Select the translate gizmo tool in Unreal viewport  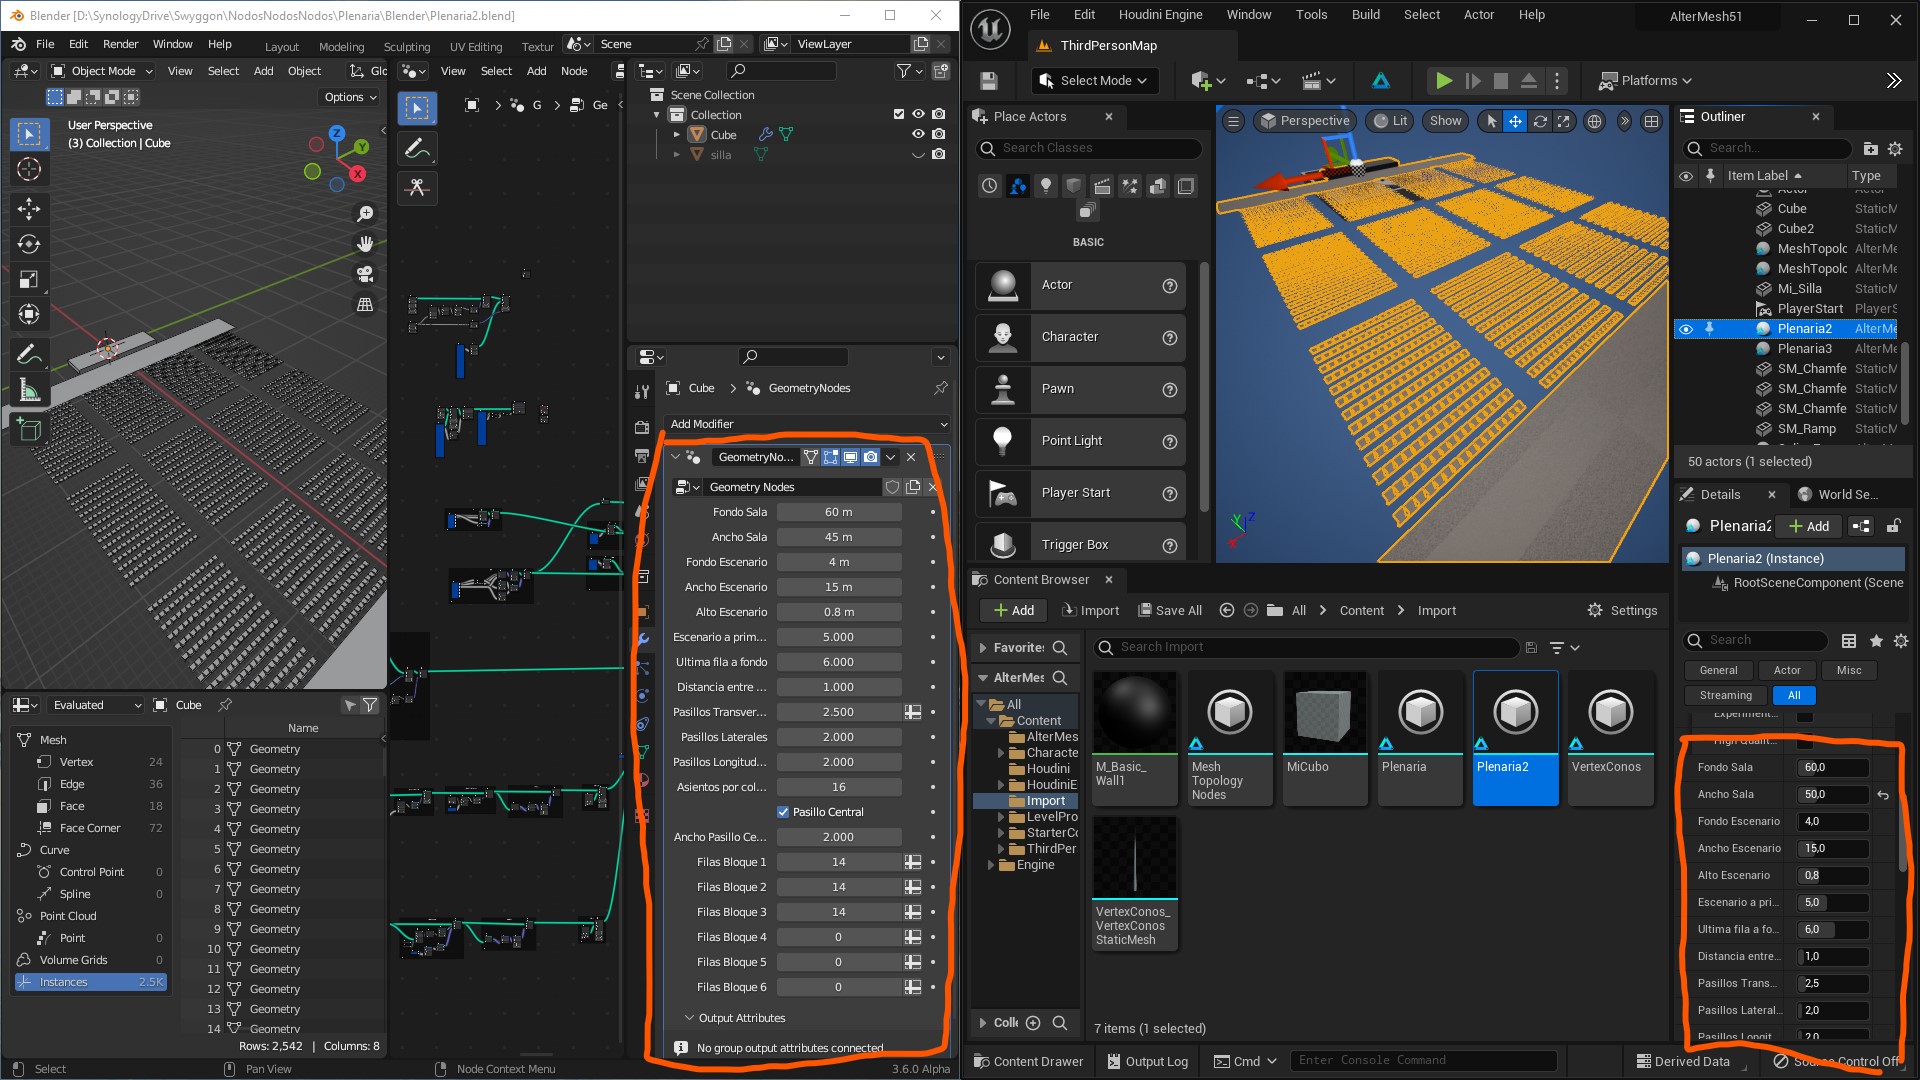(x=1515, y=121)
